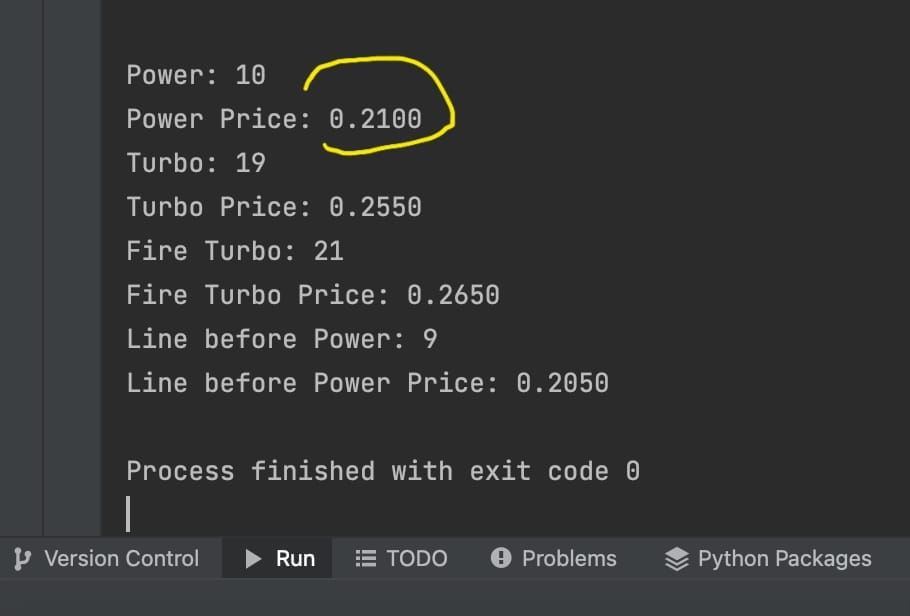Place cursor in 'Power: 10' output line

[x=196, y=75]
